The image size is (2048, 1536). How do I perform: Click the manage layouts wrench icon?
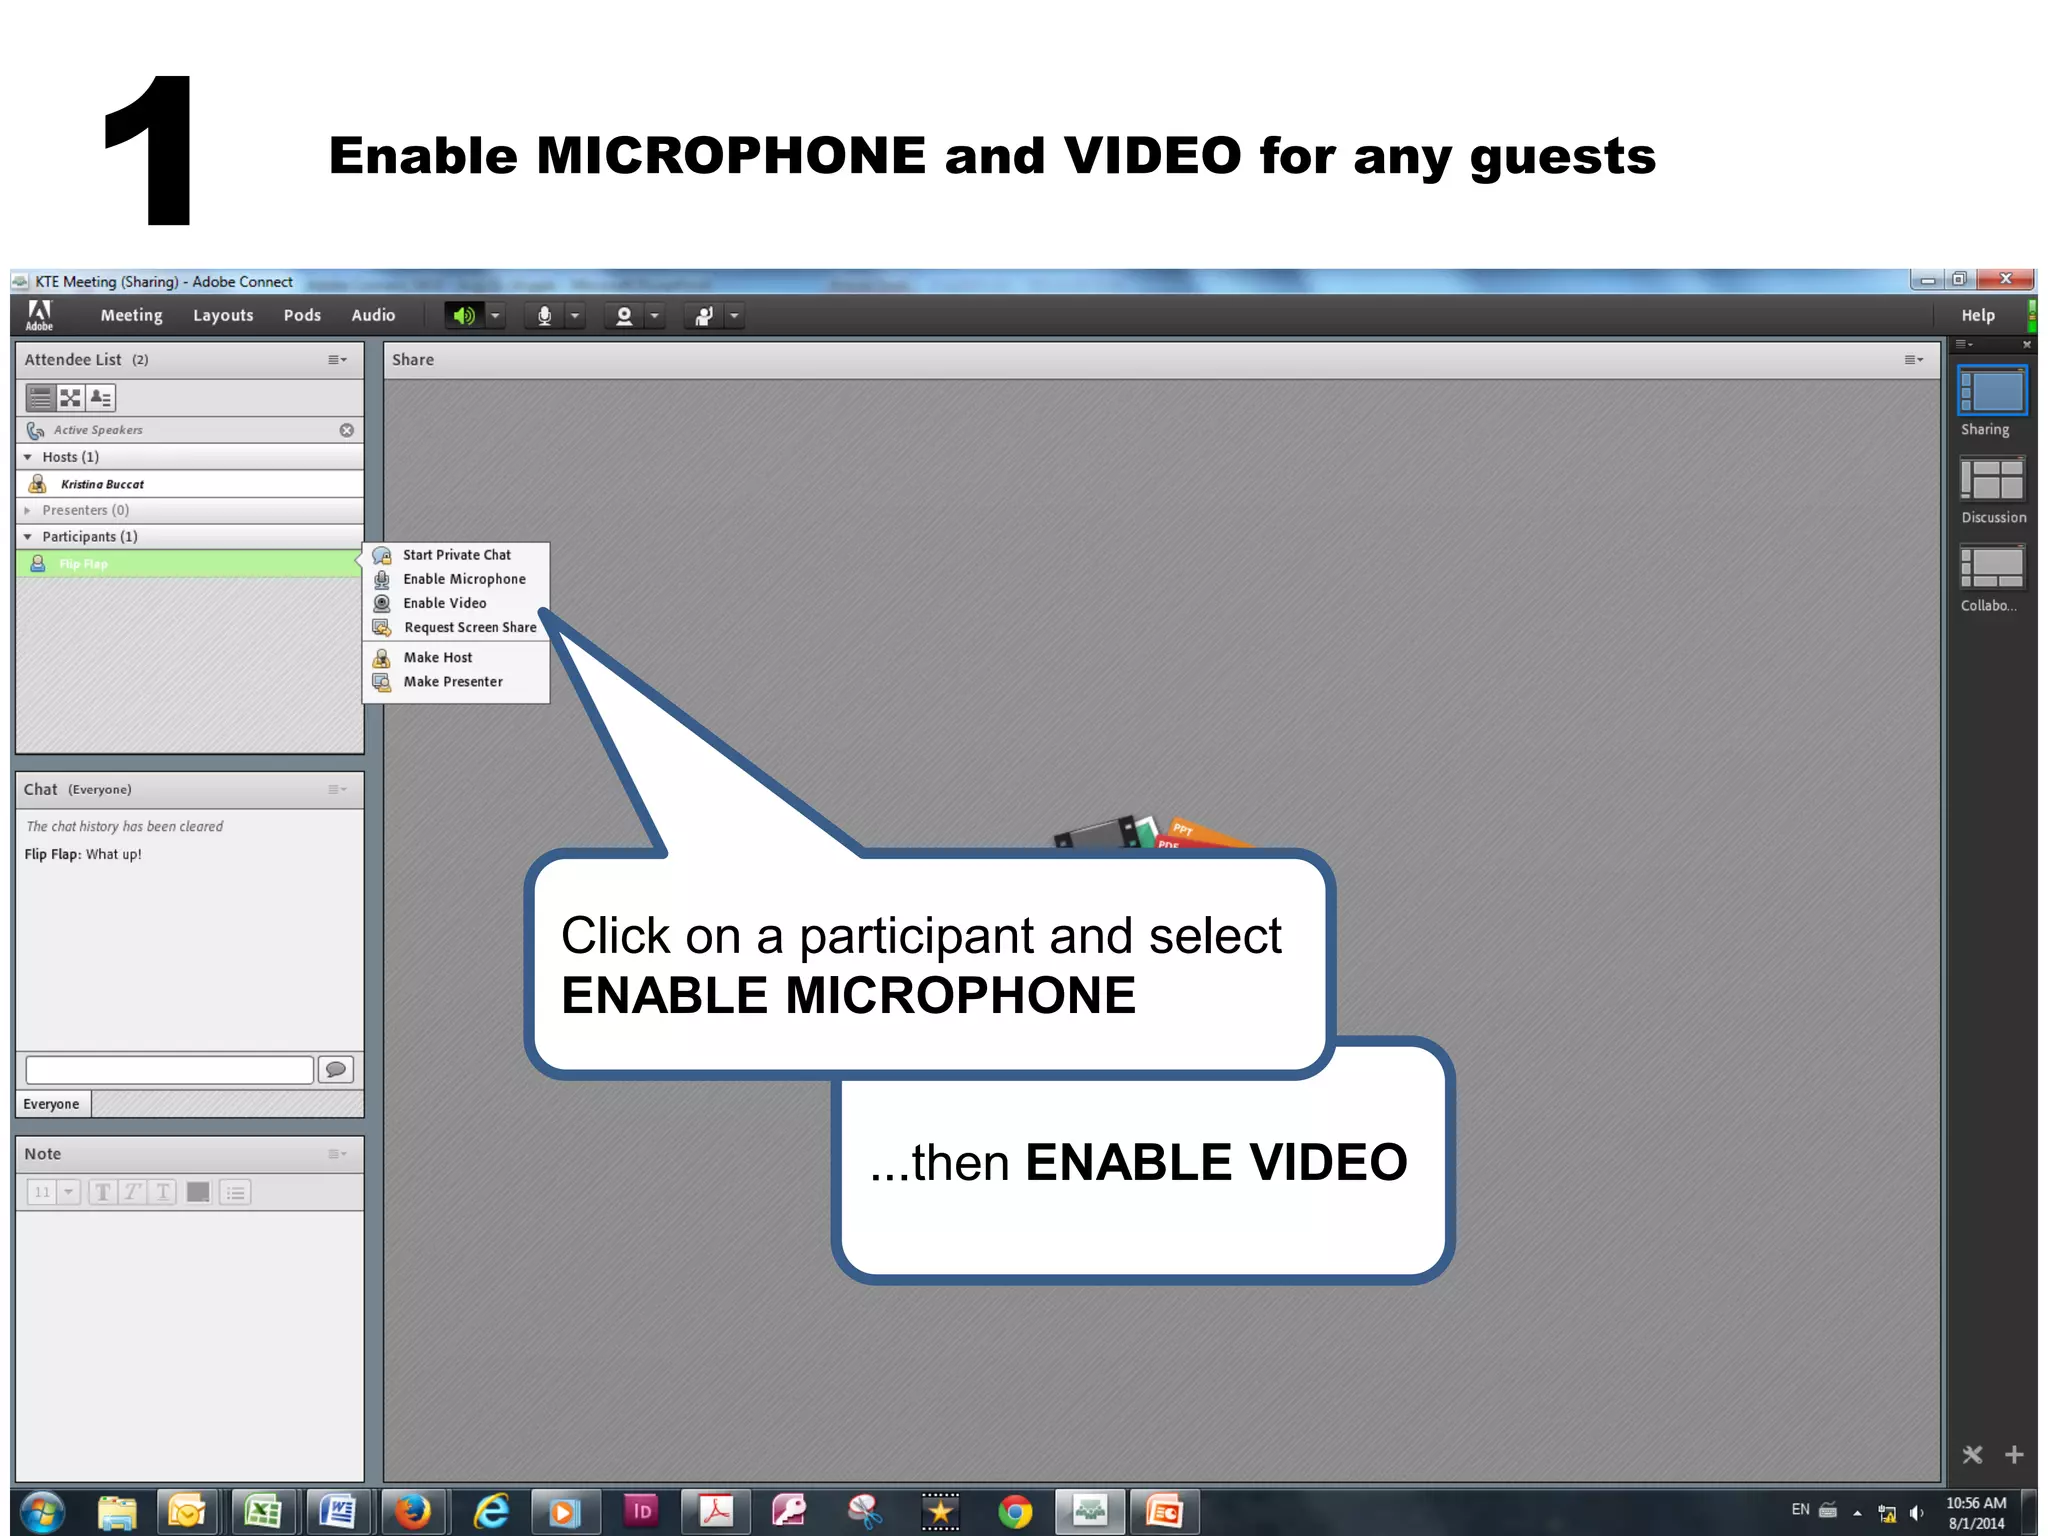(x=1972, y=1455)
